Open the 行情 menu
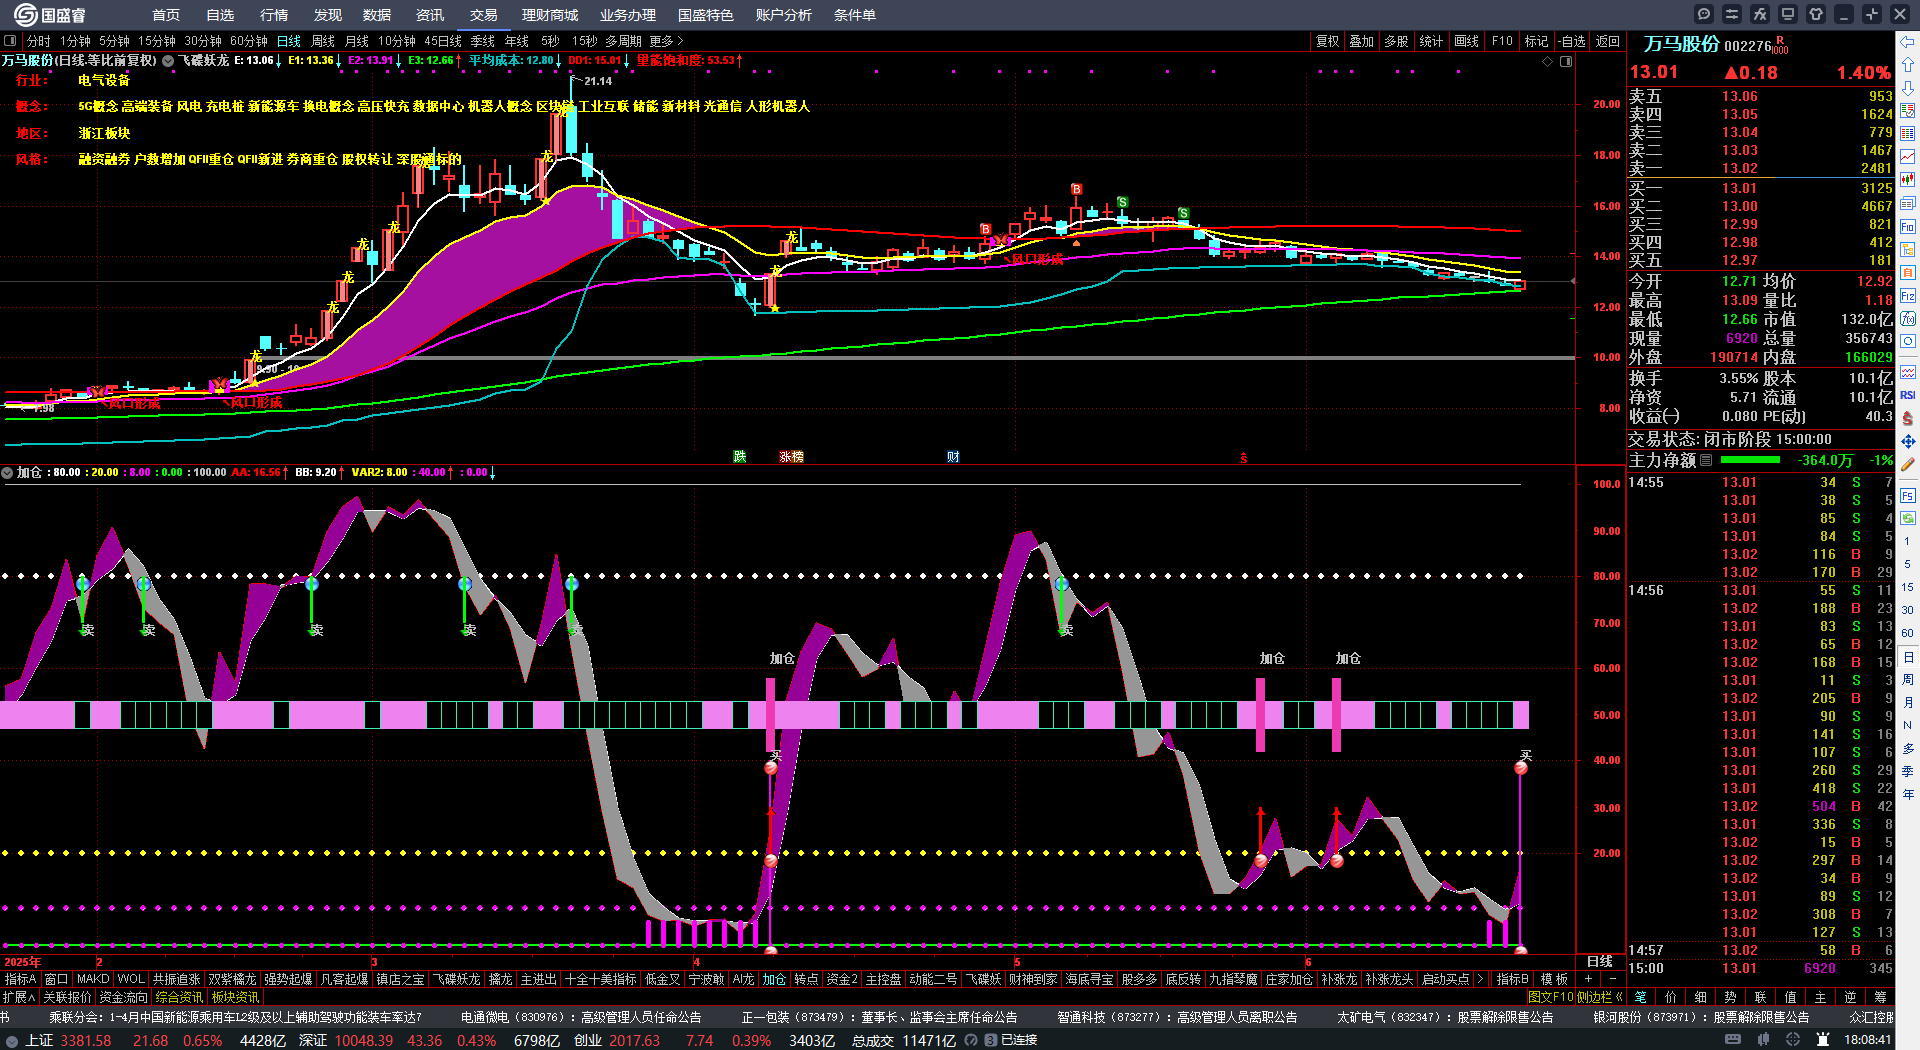The height and width of the screenshot is (1050, 1920). click(x=274, y=15)
